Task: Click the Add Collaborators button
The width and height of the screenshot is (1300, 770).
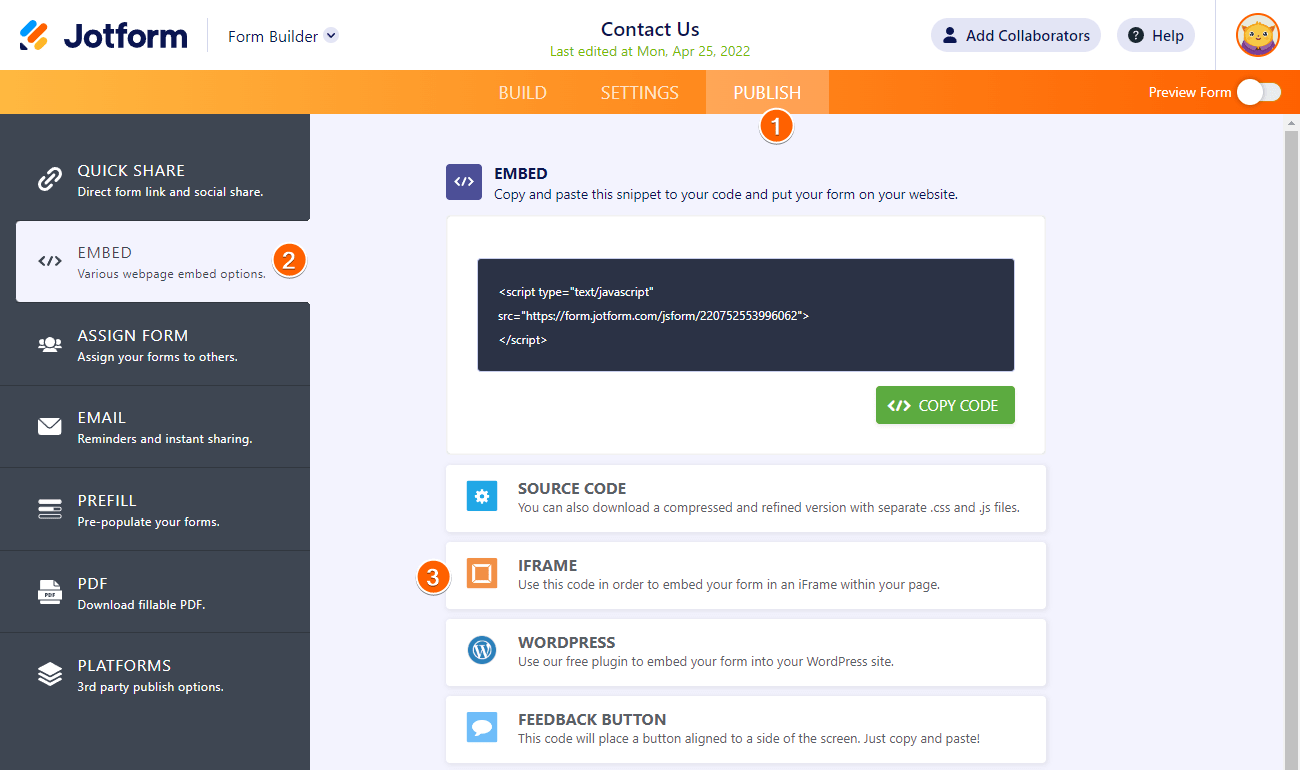Action: tap(1015, 35)
